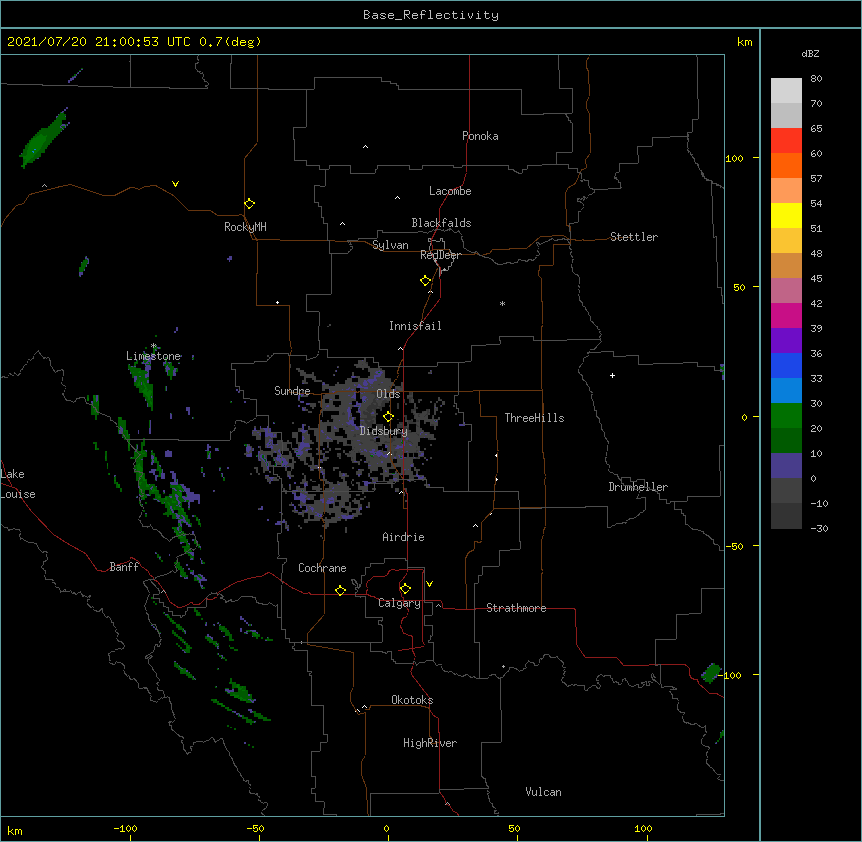Click the HighRiver label

click(x=430, y=743)
